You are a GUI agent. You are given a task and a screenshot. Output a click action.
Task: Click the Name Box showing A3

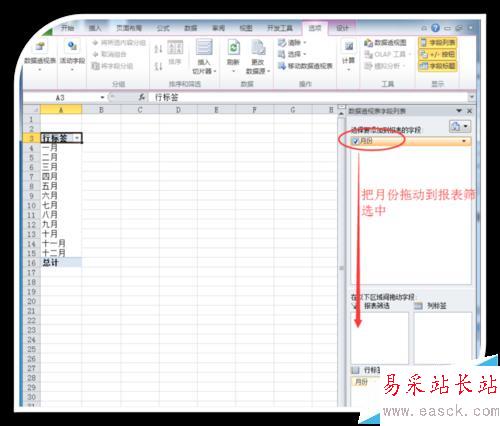point(61,98)
